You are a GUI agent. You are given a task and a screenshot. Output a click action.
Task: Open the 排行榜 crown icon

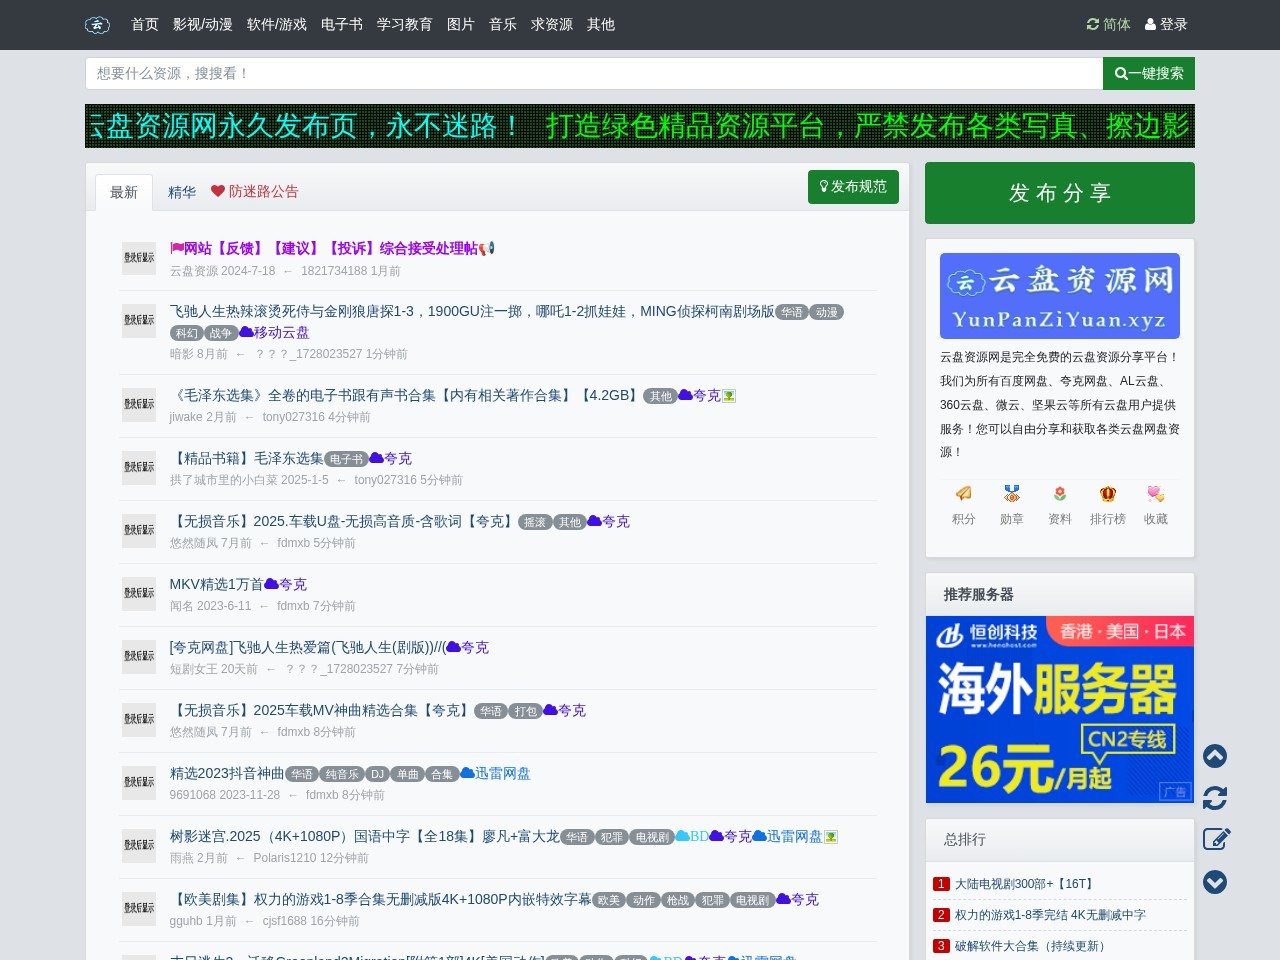click(x=1107, y=493)
